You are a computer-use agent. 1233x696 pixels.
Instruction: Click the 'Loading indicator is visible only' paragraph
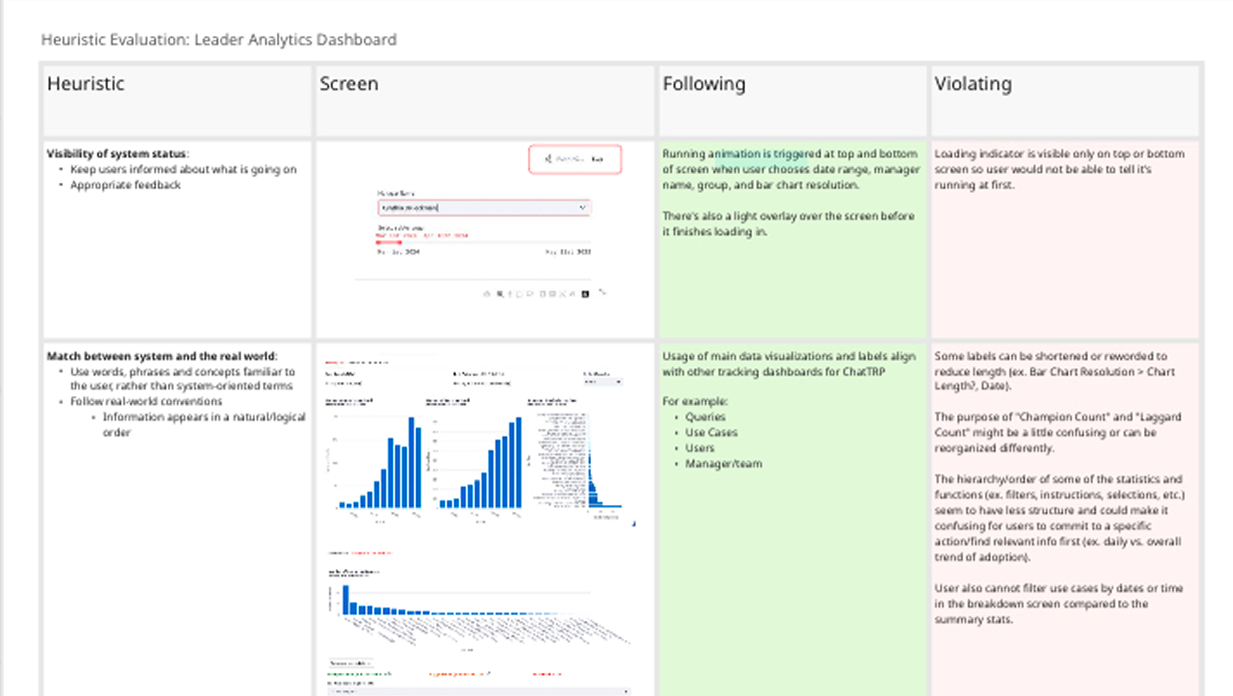tap(1059, 169)
